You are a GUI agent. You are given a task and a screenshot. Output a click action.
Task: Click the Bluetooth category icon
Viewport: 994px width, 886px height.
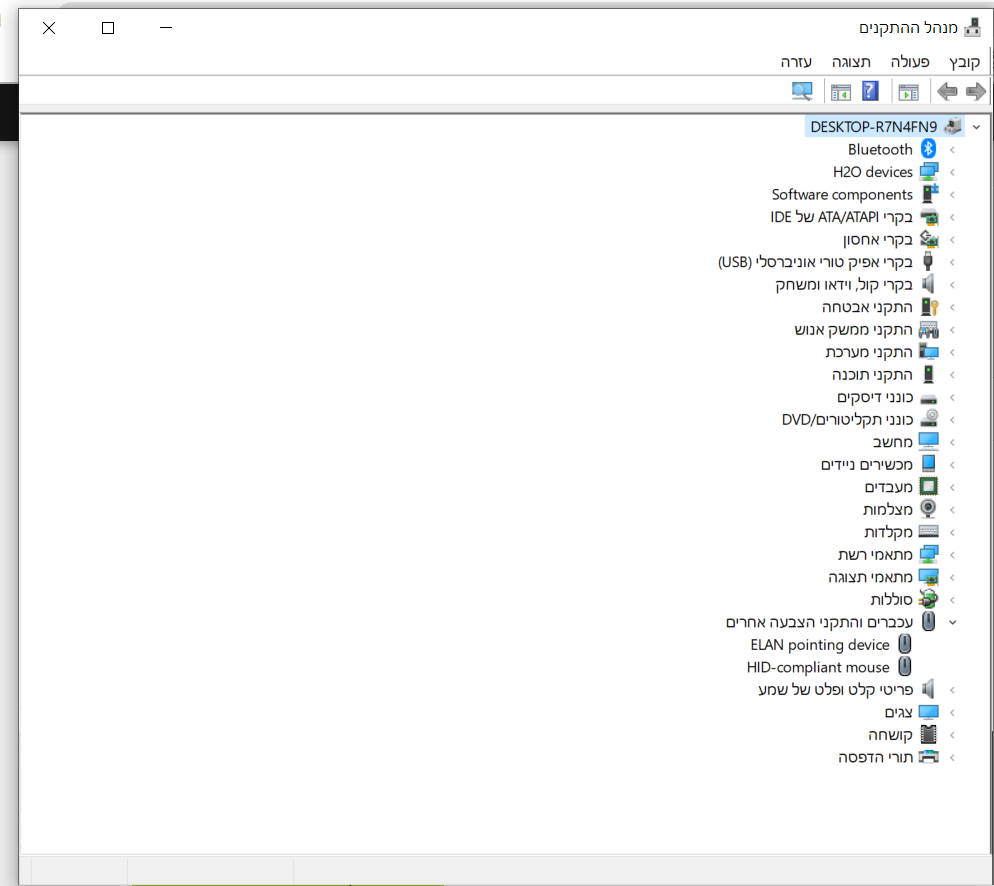point(928,149)
